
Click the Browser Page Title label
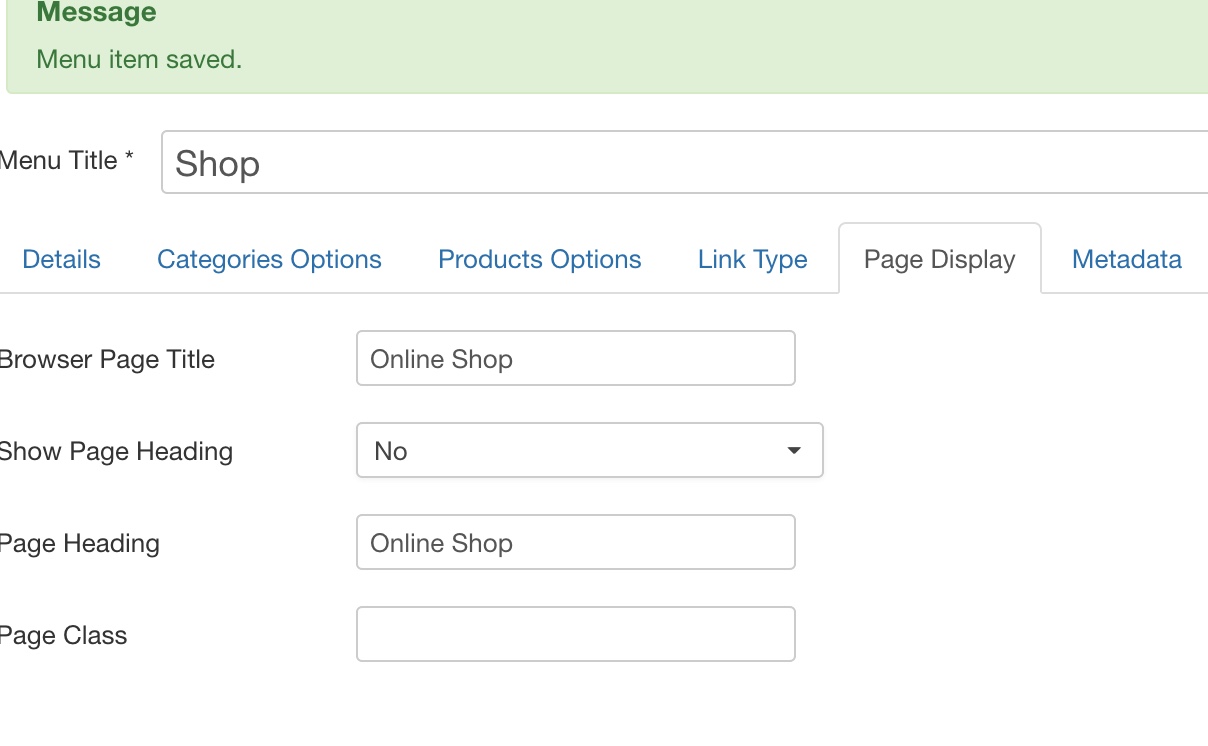point(106,360)
